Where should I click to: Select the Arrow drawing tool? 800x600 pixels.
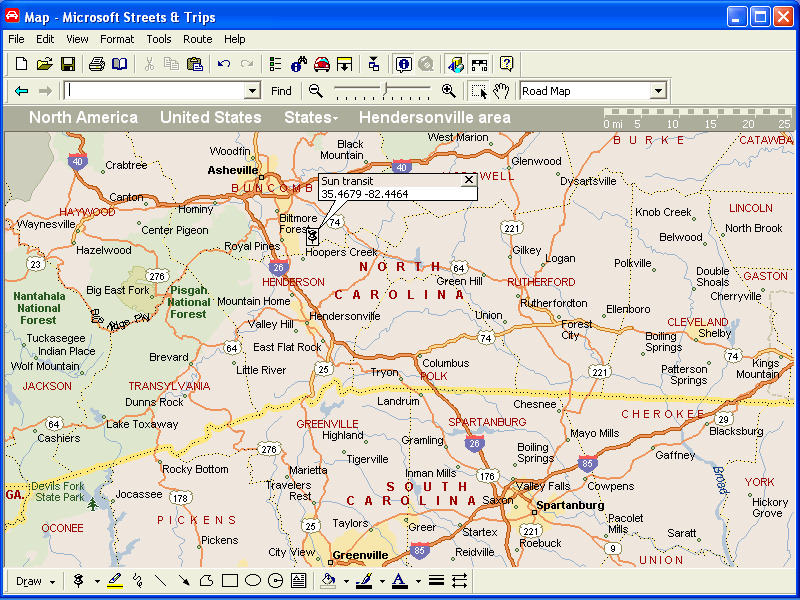click(x=184, y=580)
